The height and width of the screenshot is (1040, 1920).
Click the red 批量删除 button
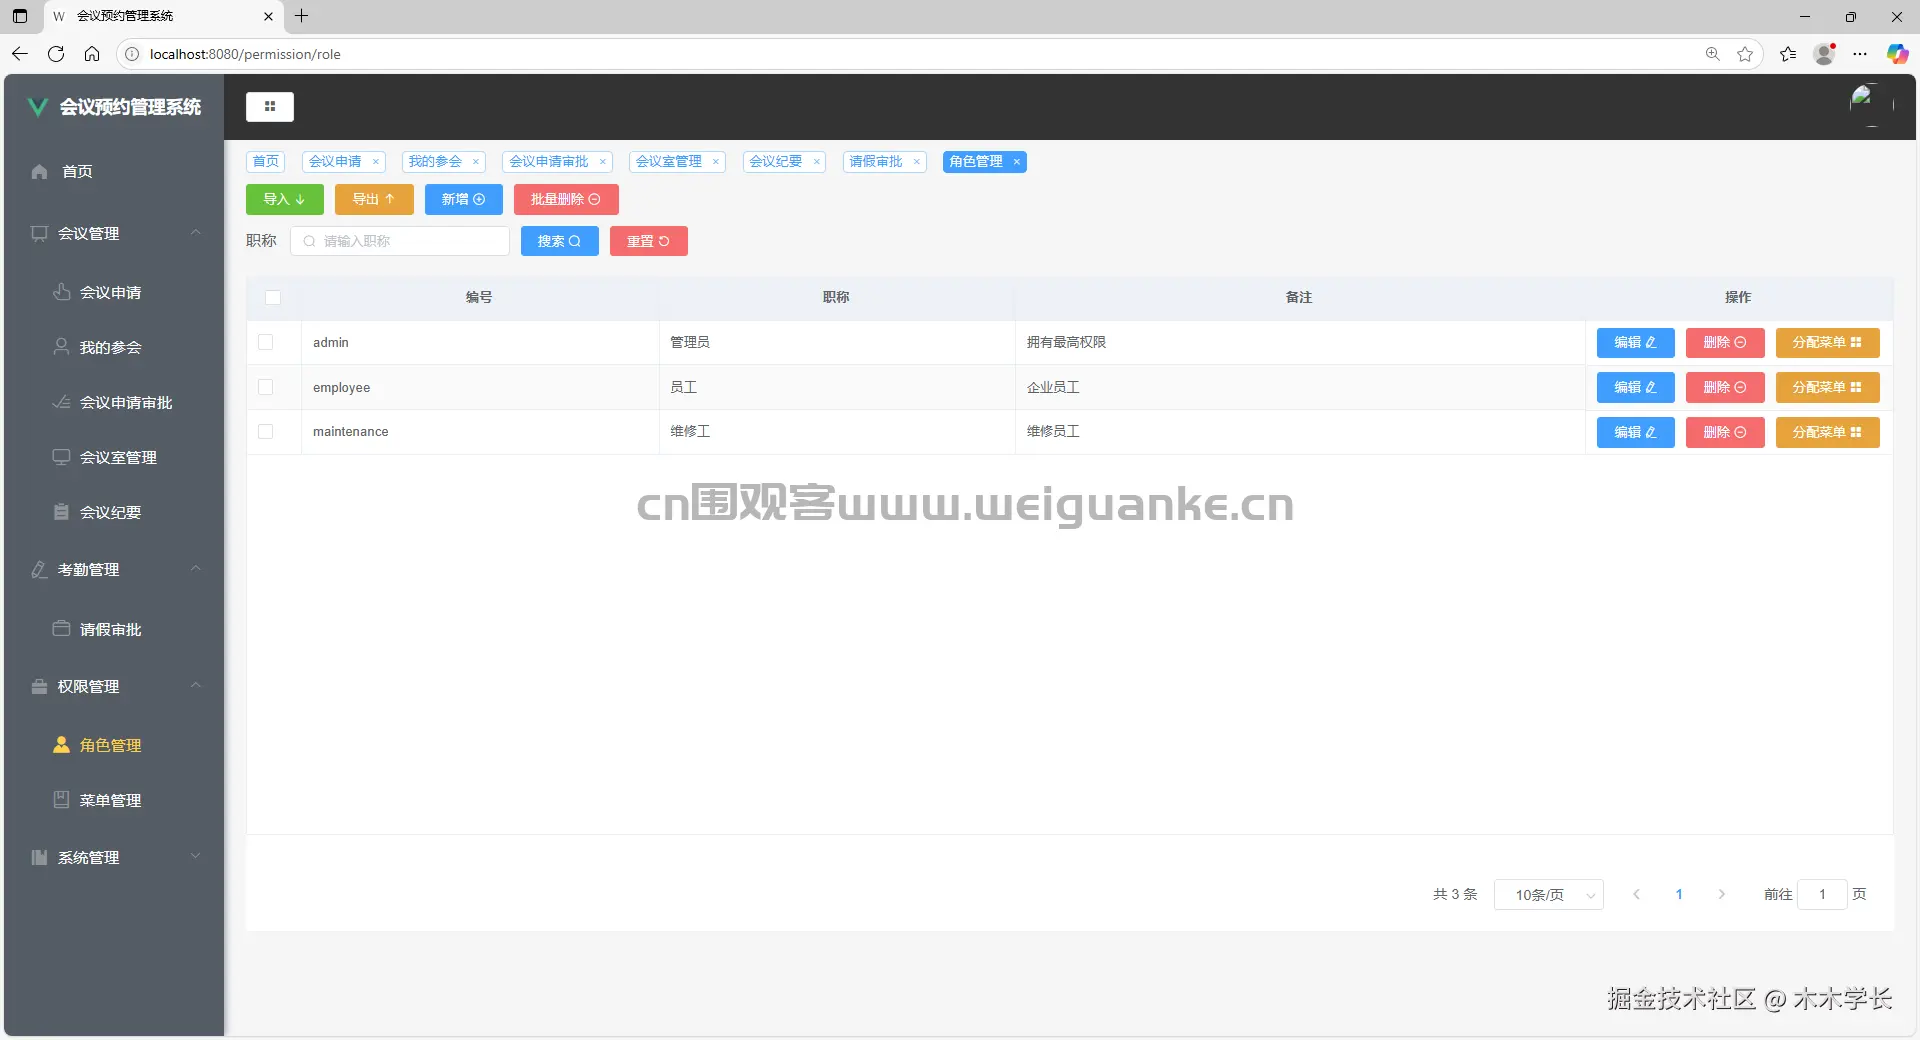pos(566,200)
